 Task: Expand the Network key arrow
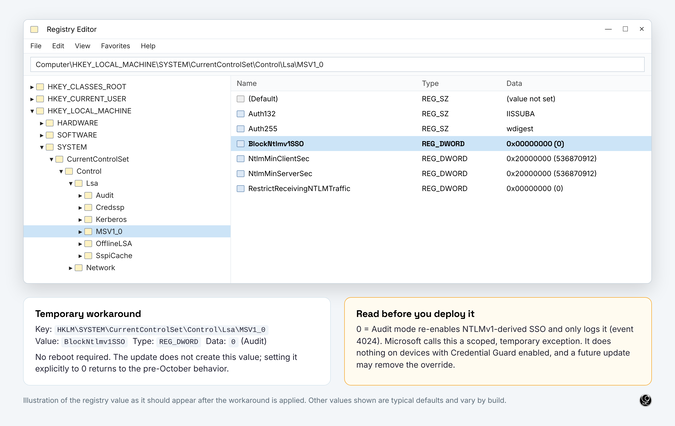click(71, 268)
